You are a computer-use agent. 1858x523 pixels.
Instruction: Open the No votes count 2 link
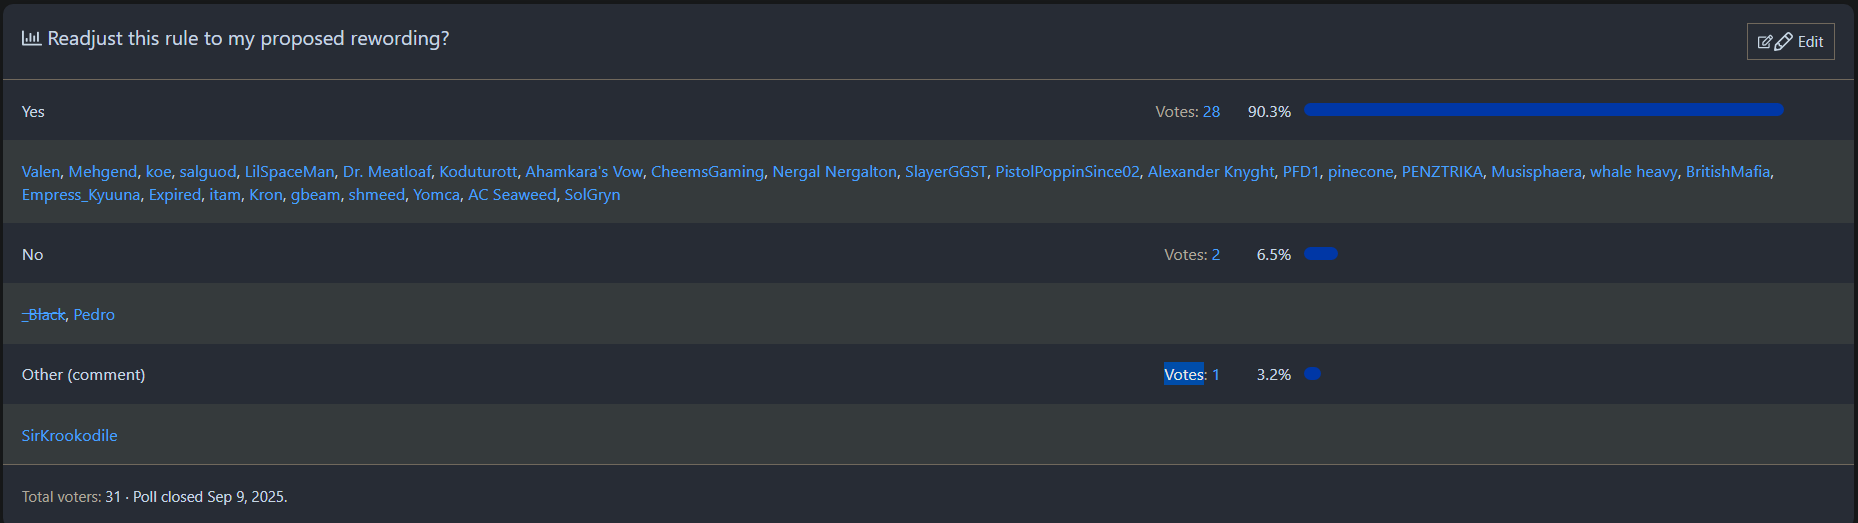point(1216,255)
